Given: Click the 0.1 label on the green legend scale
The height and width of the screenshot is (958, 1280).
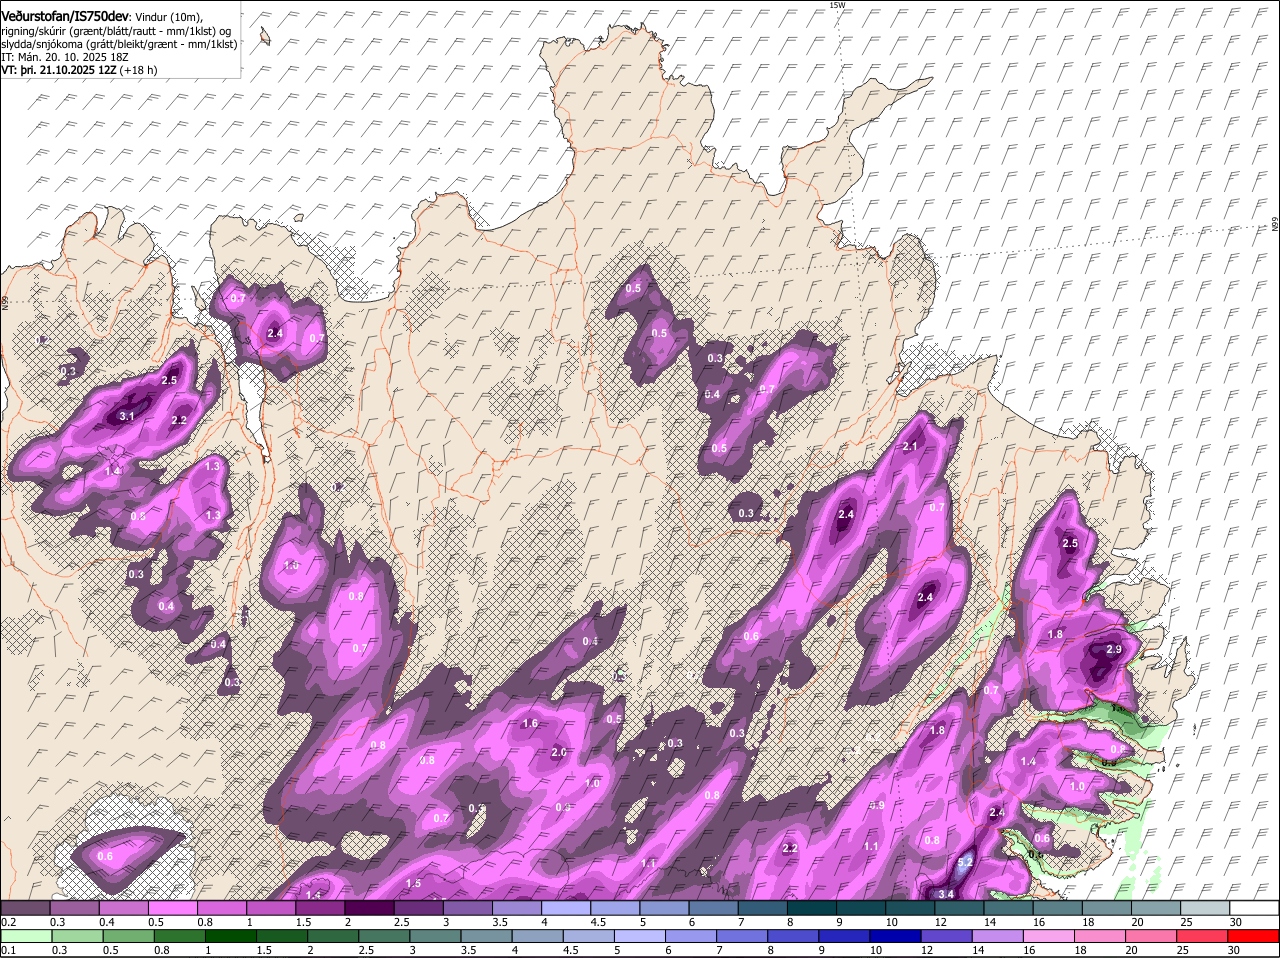Looking at the screenshot, I should tap(9, 950).
